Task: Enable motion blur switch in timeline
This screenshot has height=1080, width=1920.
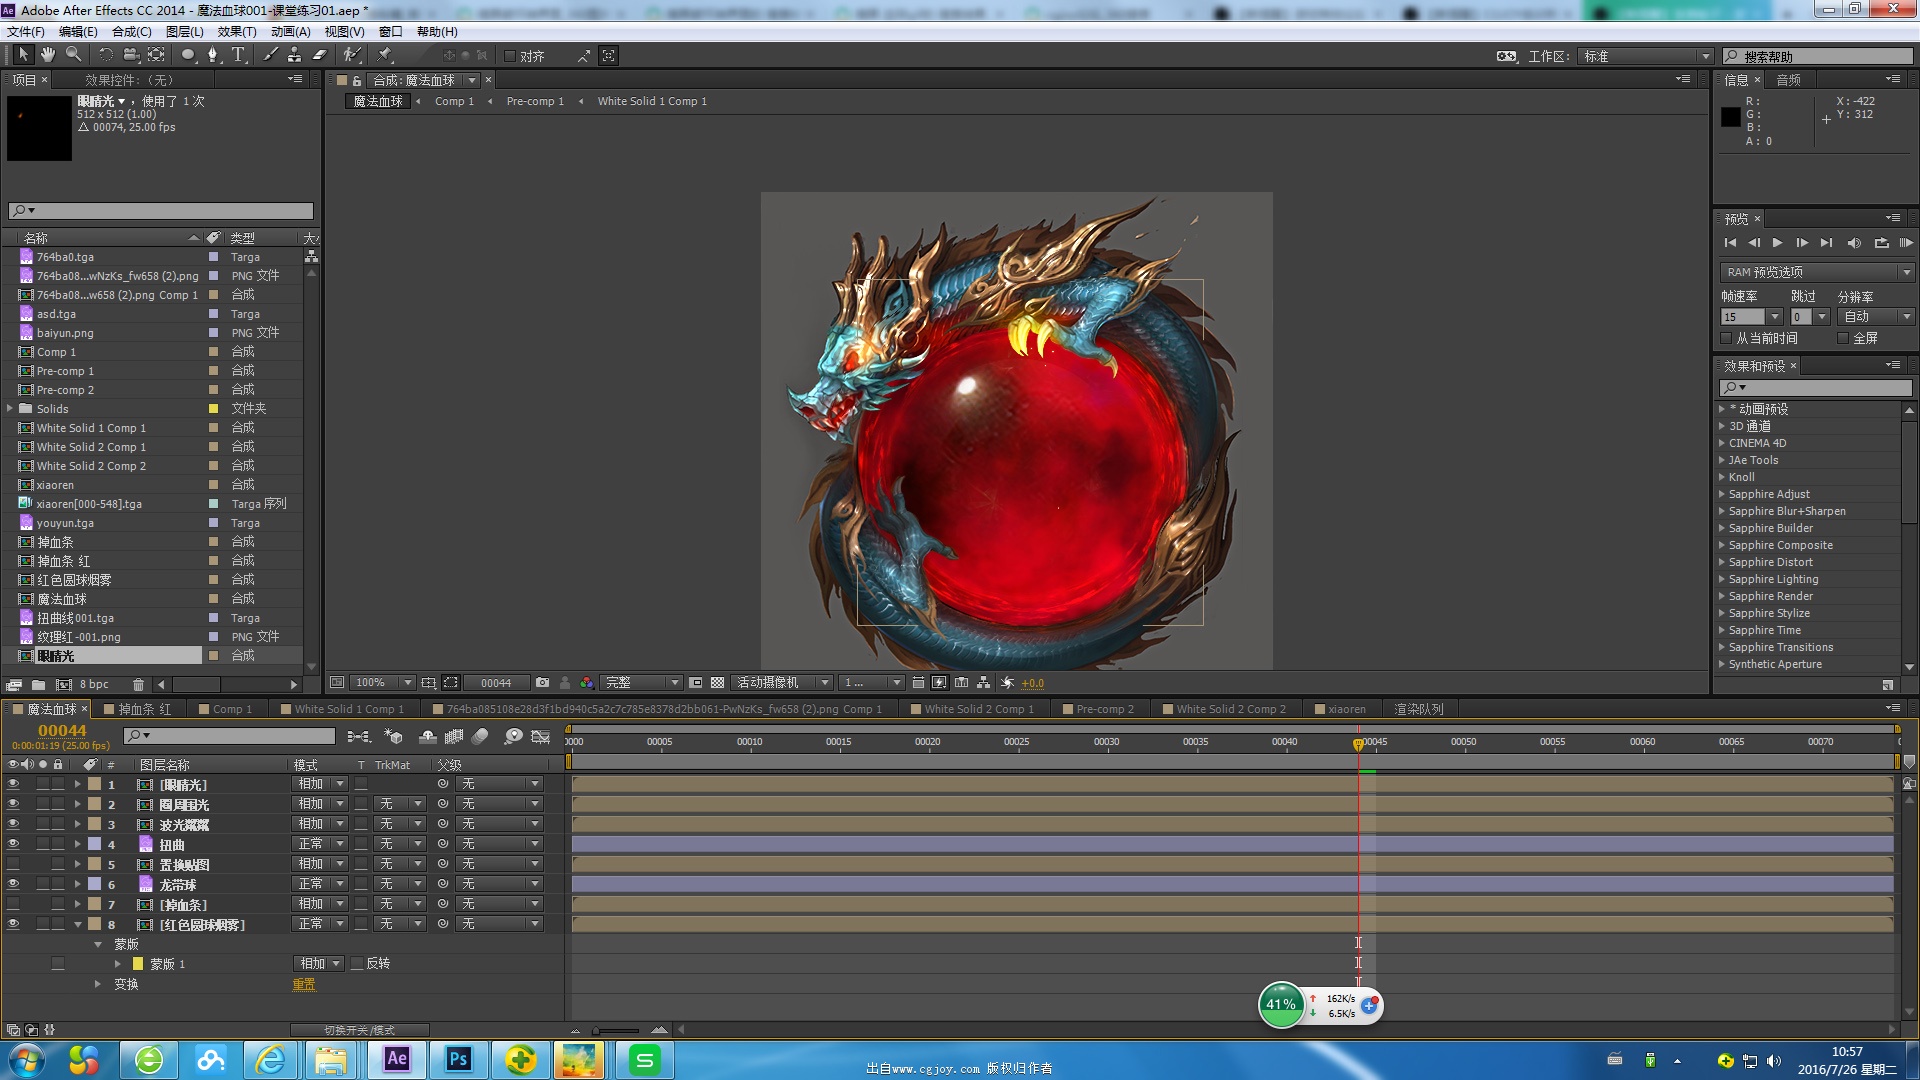Action: (x=480, y=737)
